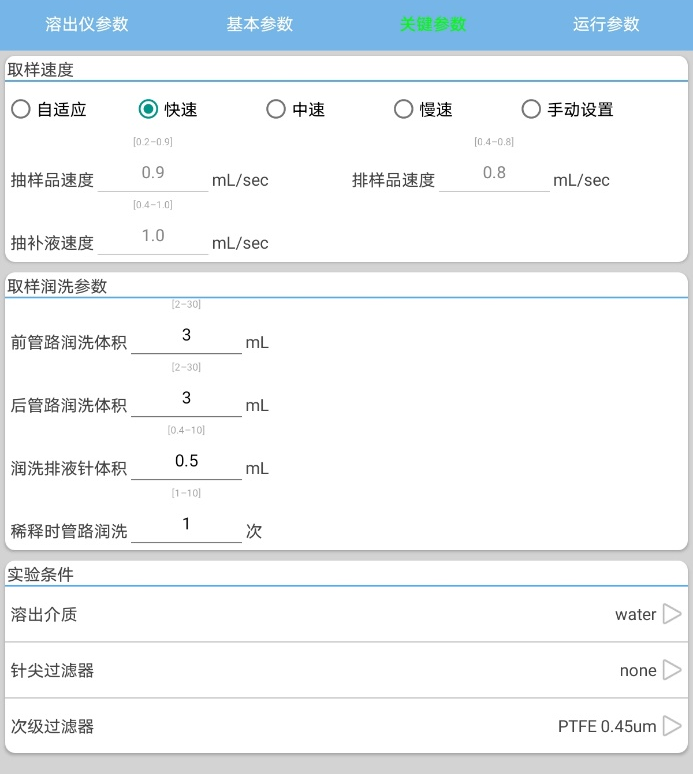
Task: Click the 稀释时管路润洗 count field
Action: point(186,525)
